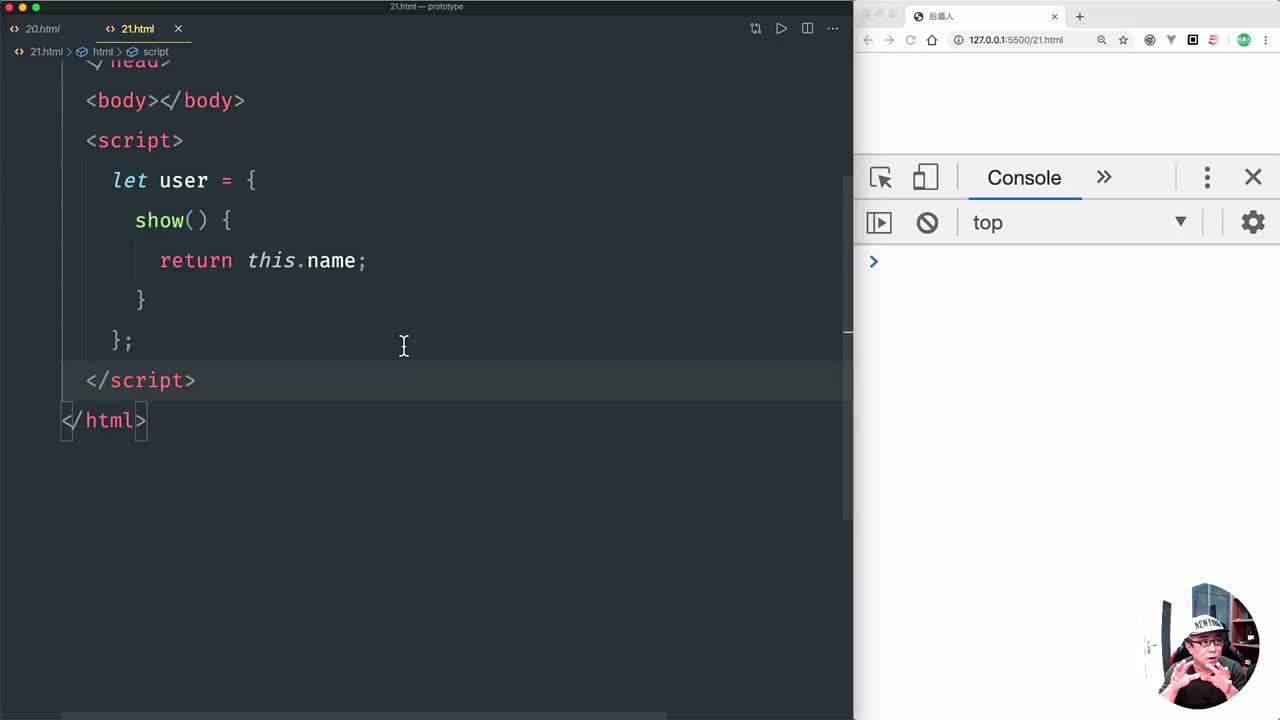
Task: Click the word "user" in the code
Action: click(184, 181)
